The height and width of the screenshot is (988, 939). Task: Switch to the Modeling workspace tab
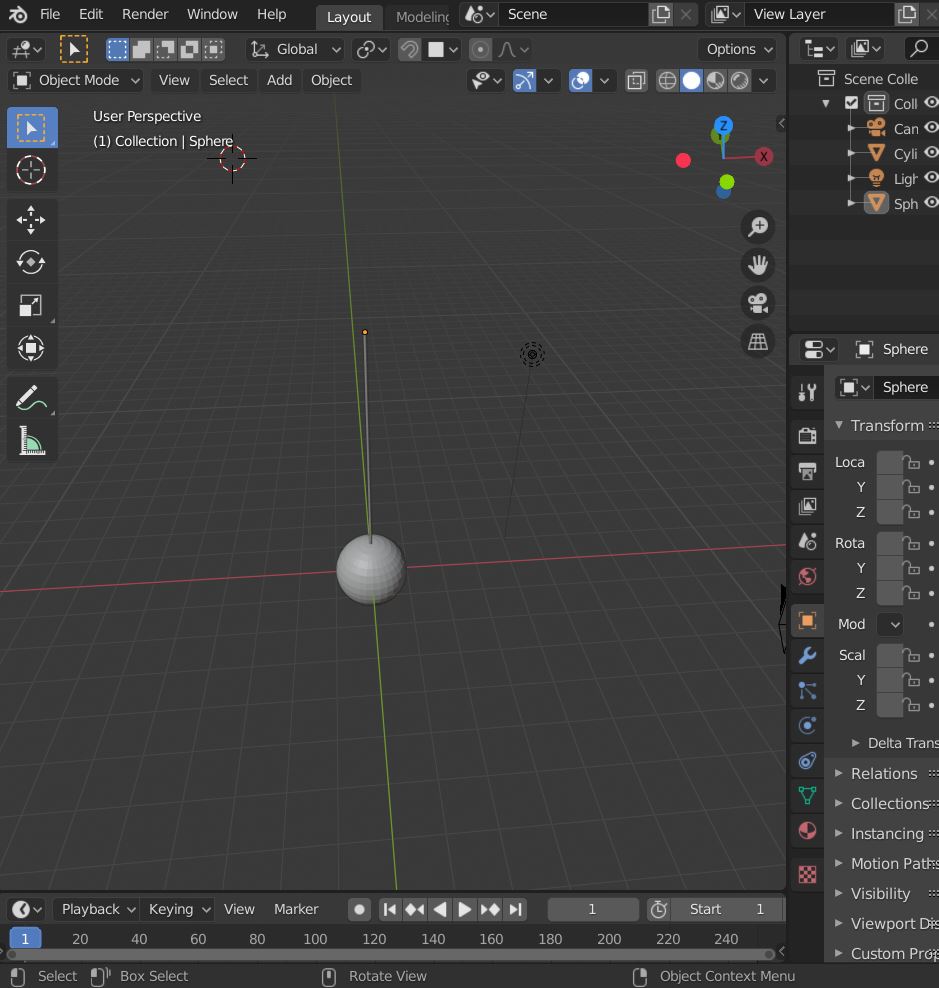tap(422, 17)
